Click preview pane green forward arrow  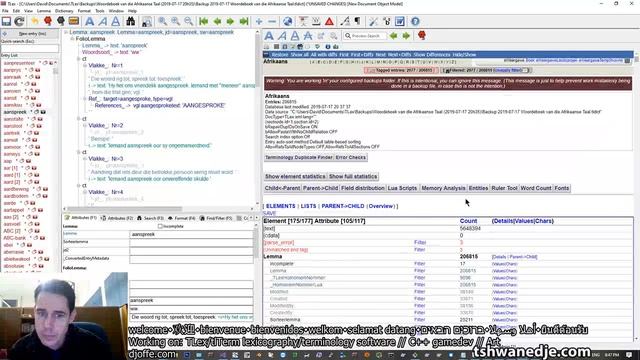[406, 36]
